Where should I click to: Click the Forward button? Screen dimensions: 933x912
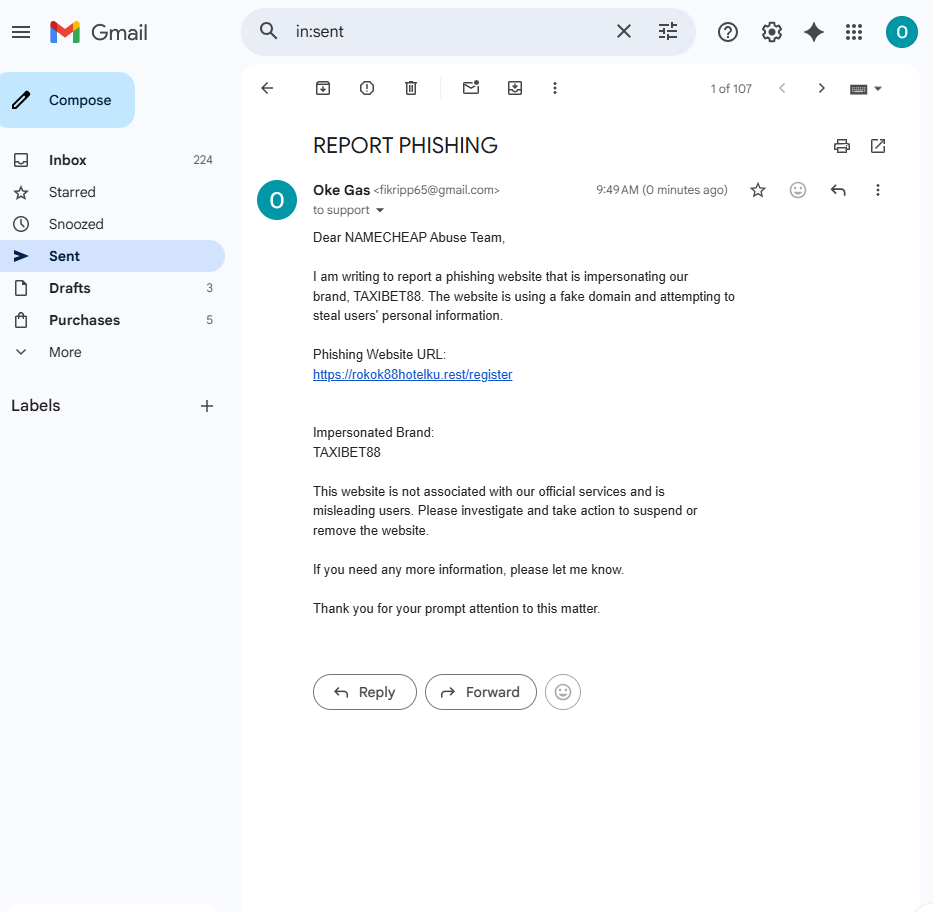(x=481, y=692)
